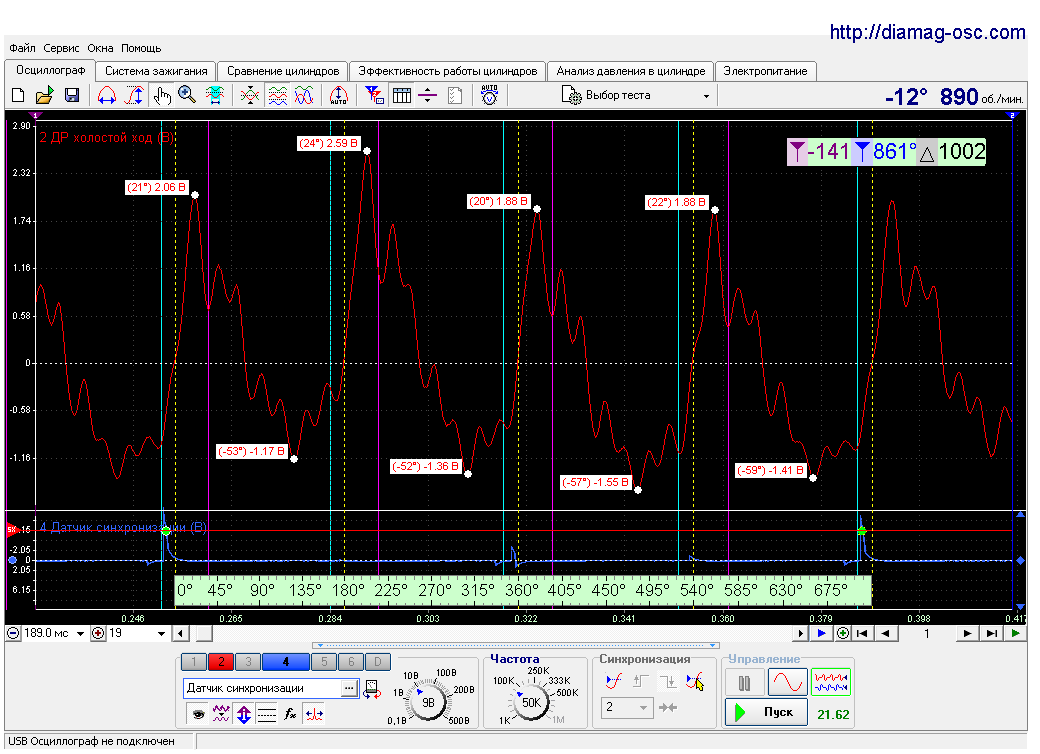Screen dimensions: 1040x754
Task: Click the crossed waveforms compress icon
Action: click(x=250, y=95)
